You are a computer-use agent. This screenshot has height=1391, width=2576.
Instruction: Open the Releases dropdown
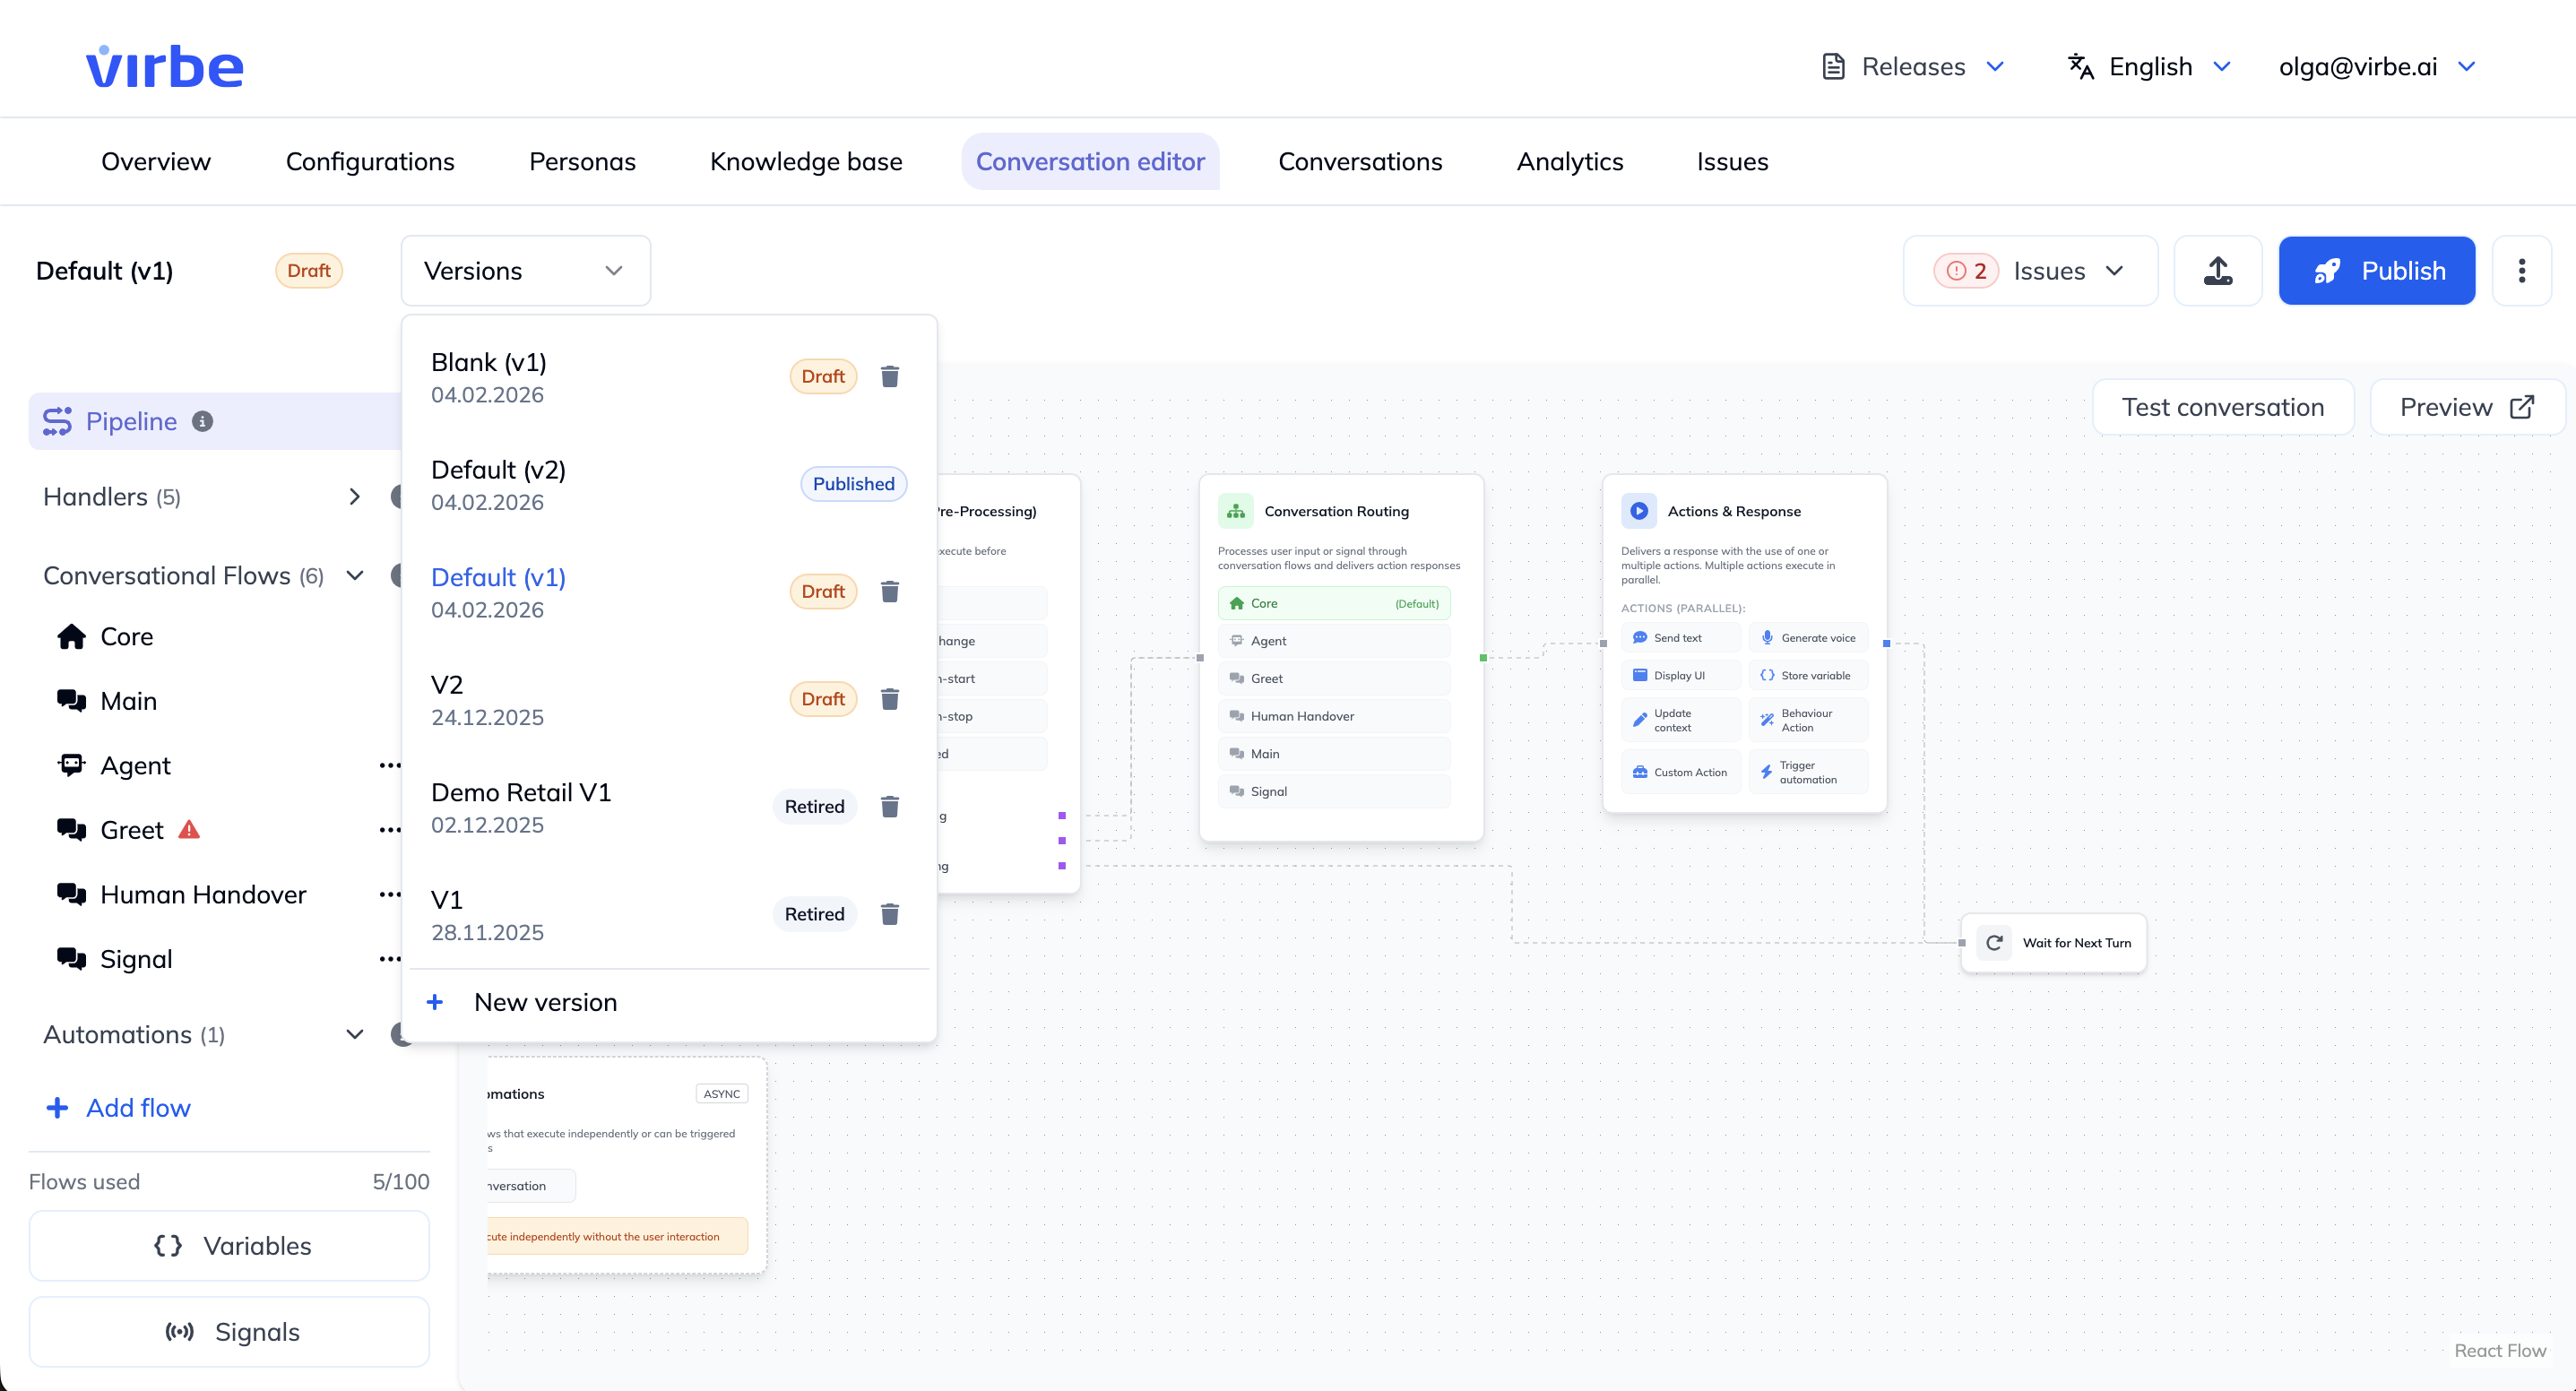(x=1914, y=67)
